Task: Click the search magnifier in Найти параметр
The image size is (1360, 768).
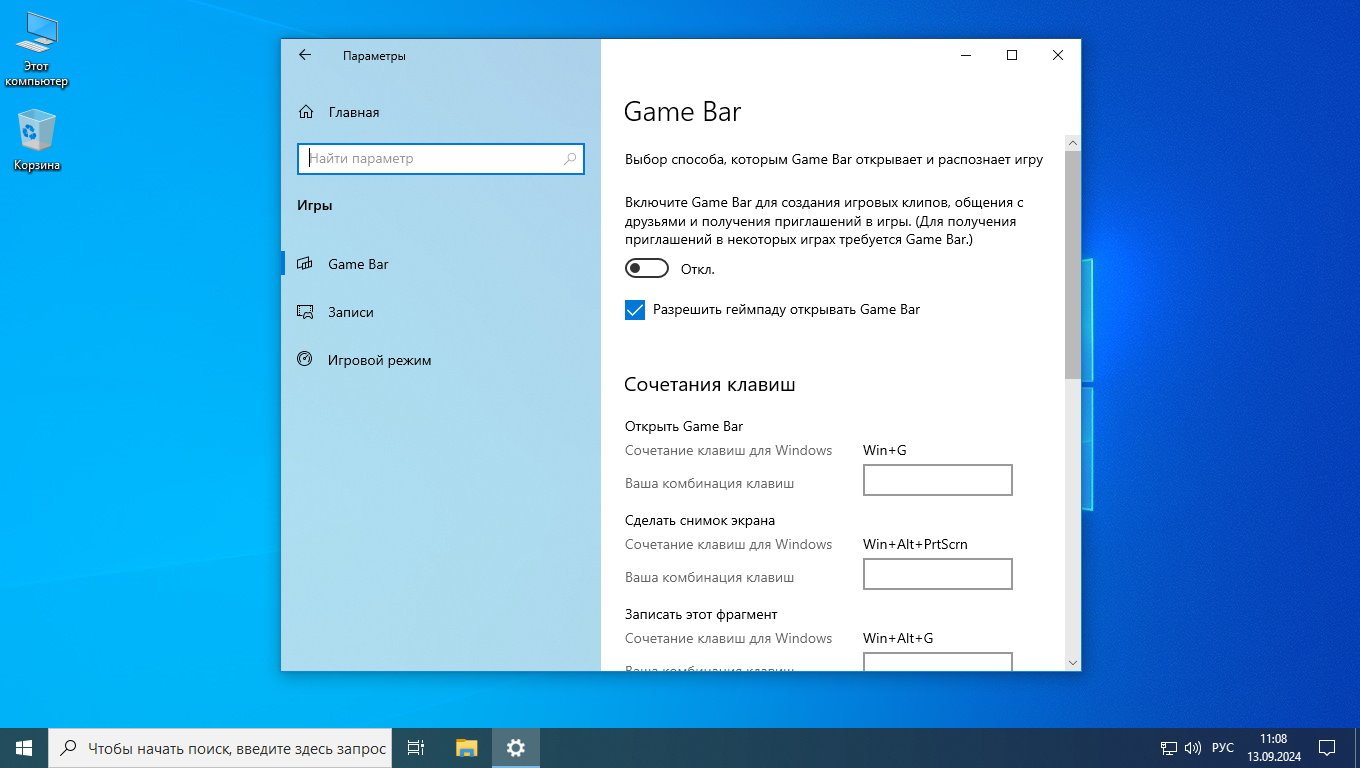Action: click(x=570, y=158)
